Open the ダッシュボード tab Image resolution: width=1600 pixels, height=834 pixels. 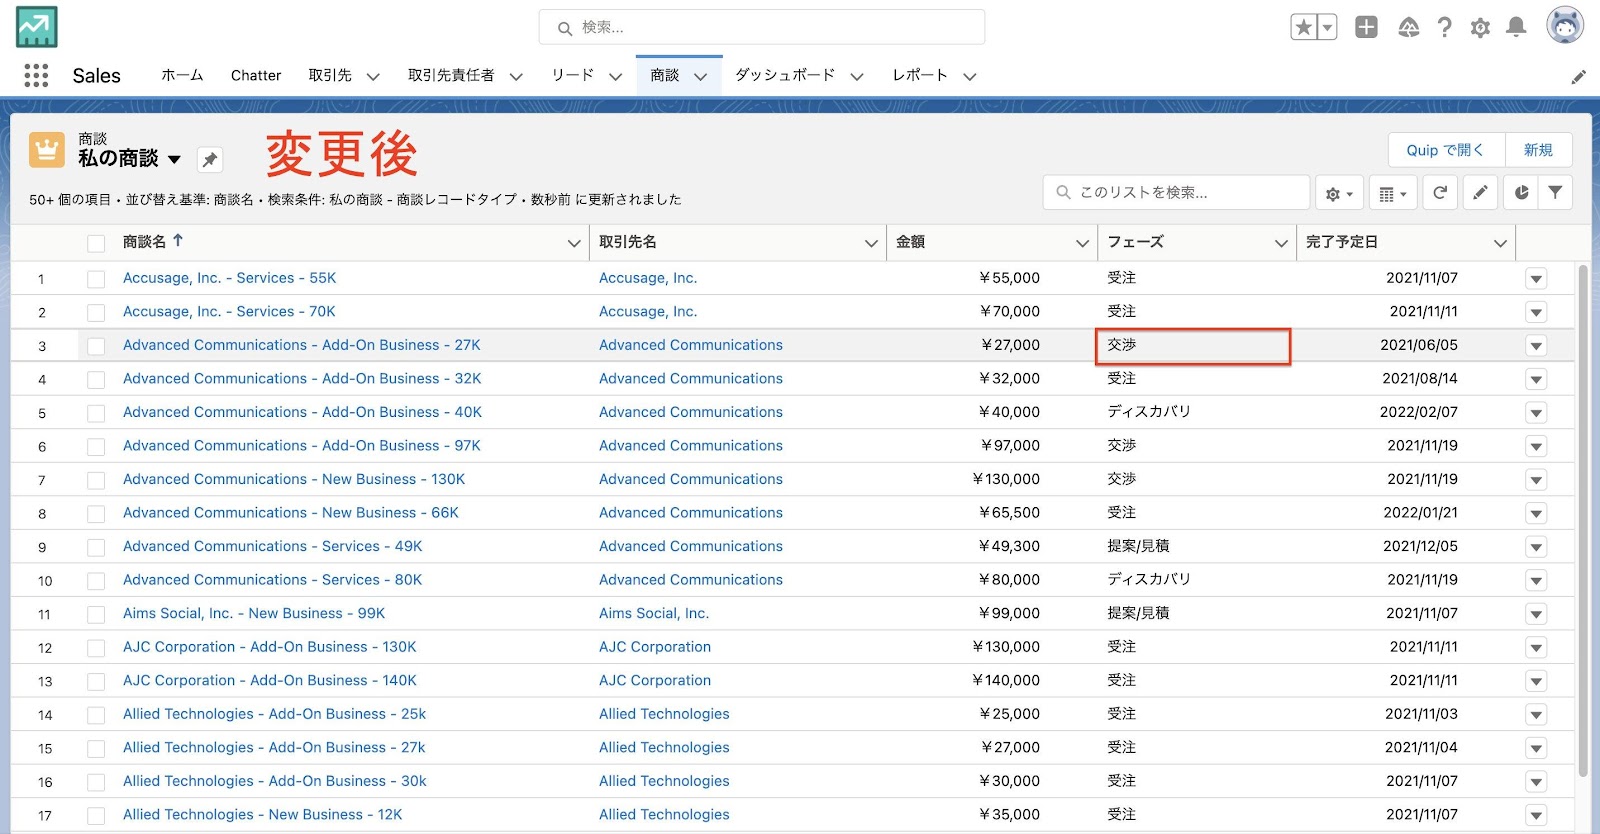(785, 75)
